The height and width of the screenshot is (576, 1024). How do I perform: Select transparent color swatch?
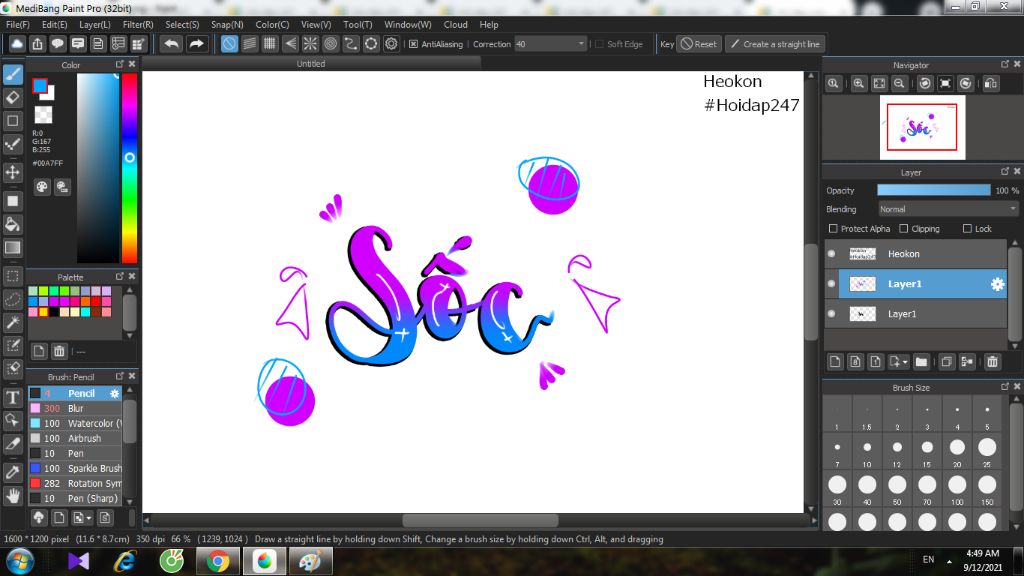[x=43, y=115]
